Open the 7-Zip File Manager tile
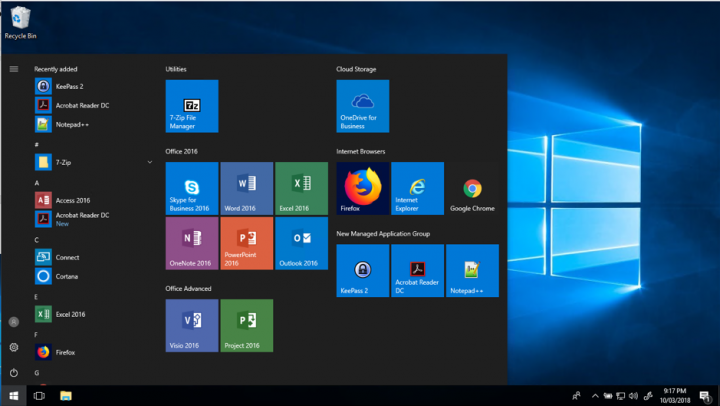720x406 pixels. click(191, 106)
